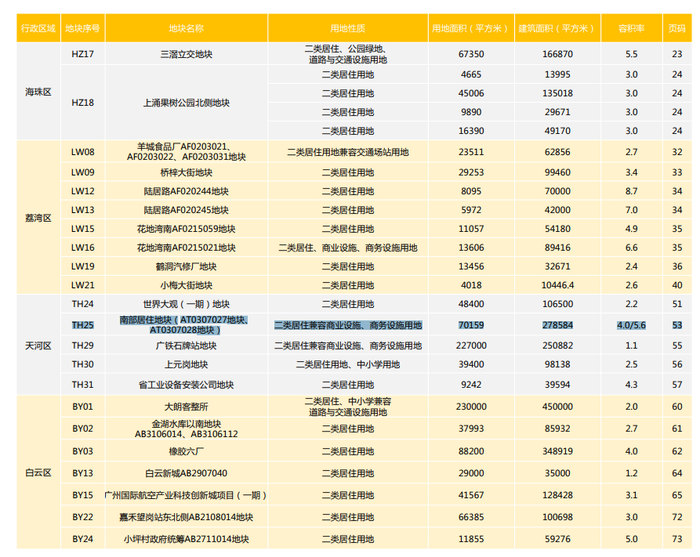This screenshot has height=557, width=700.
Task: Click plot name 白云新城AB2907040
Action: click(x=186, y=473)
